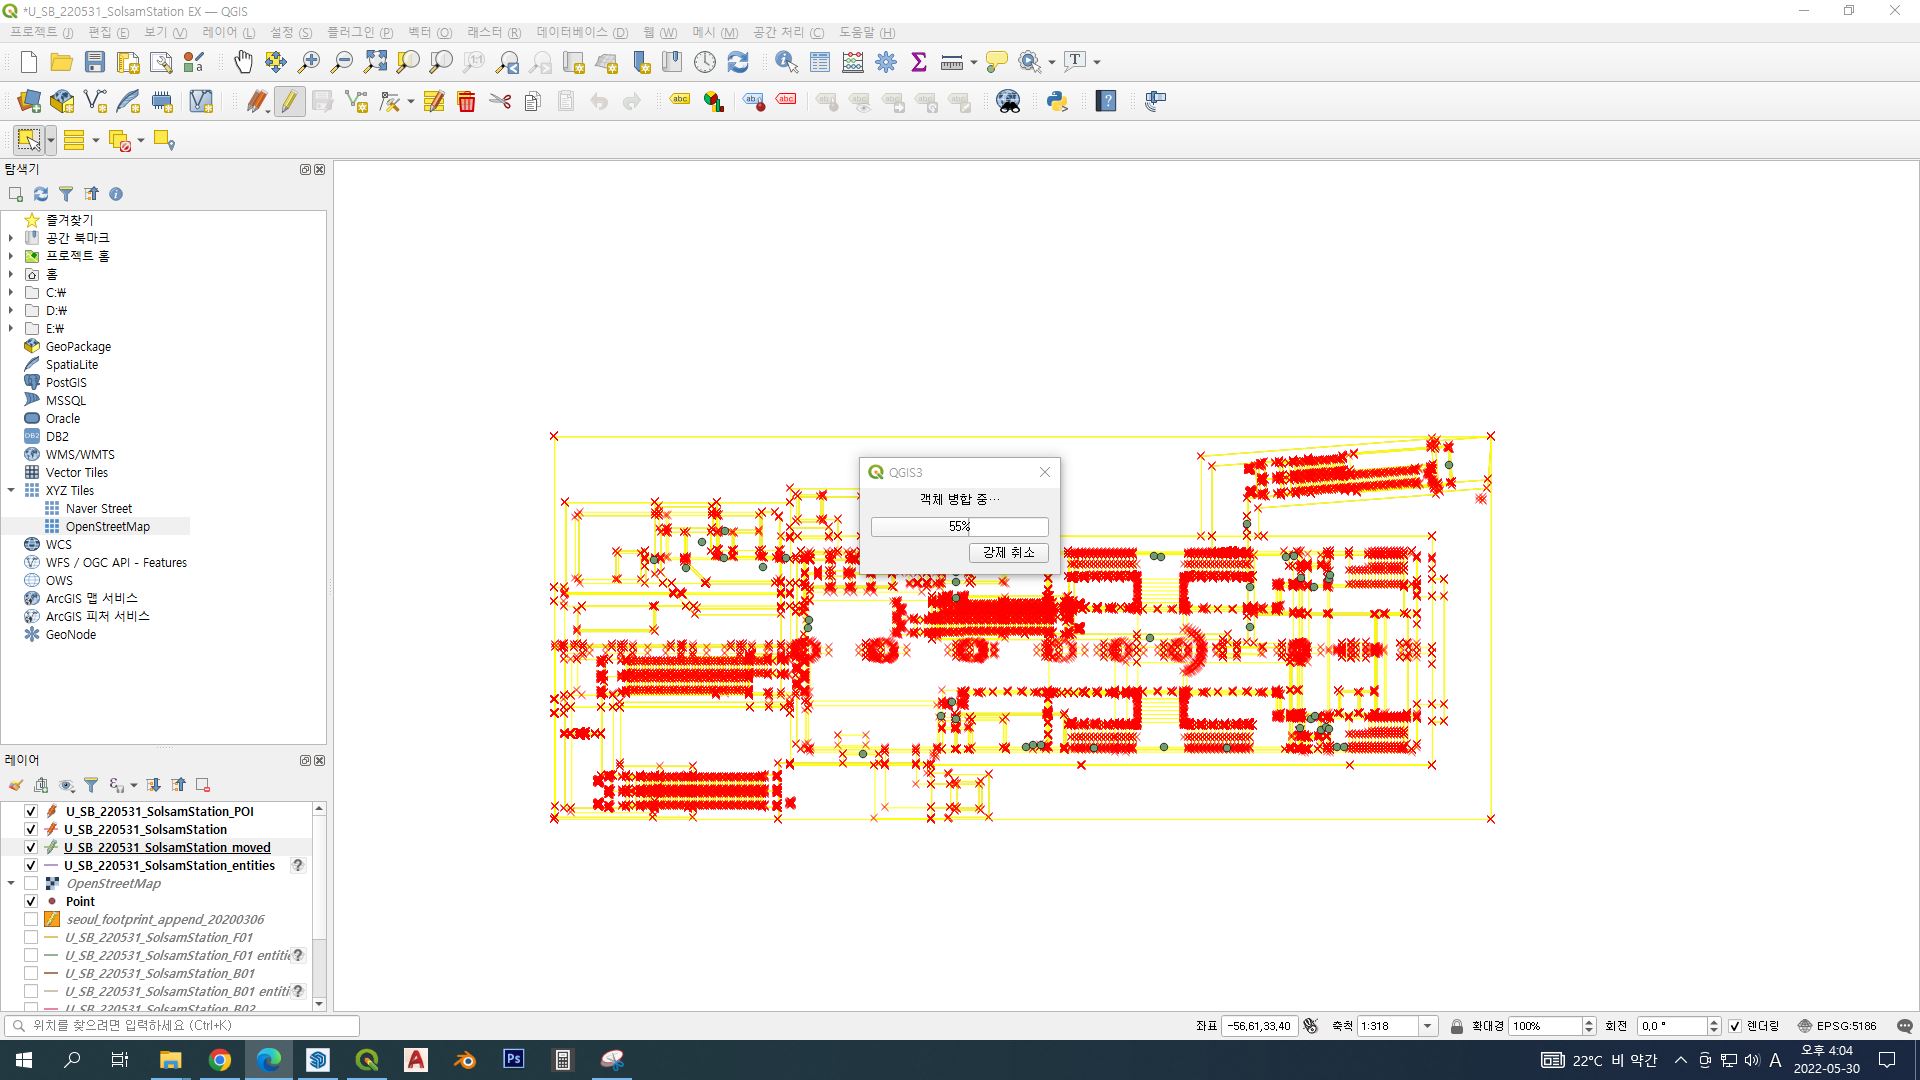The width and height of the screenshot is (1920, 1080).
Task: Click the Pan Map hand tool
Action: [243, 62]
